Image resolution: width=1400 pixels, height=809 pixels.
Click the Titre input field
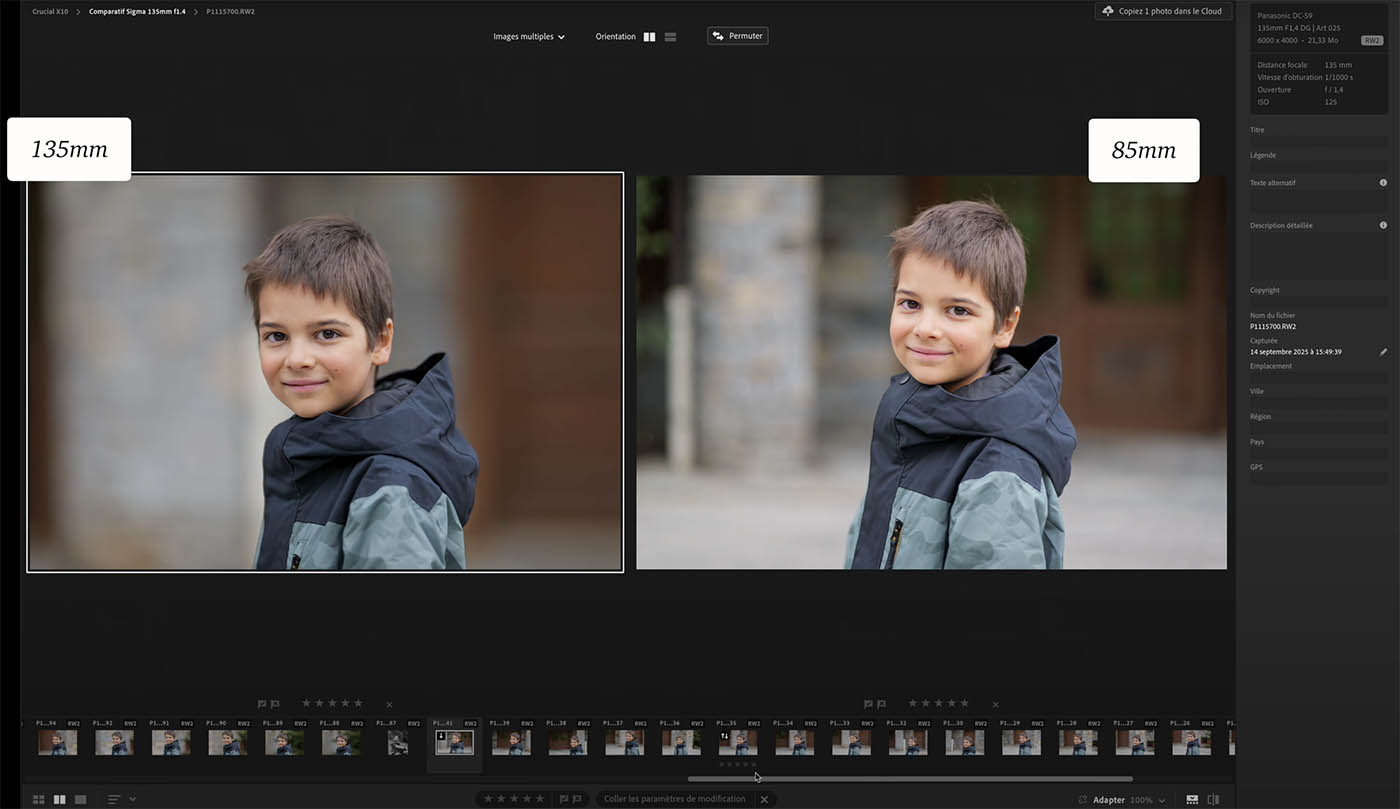click(1317, 142)
